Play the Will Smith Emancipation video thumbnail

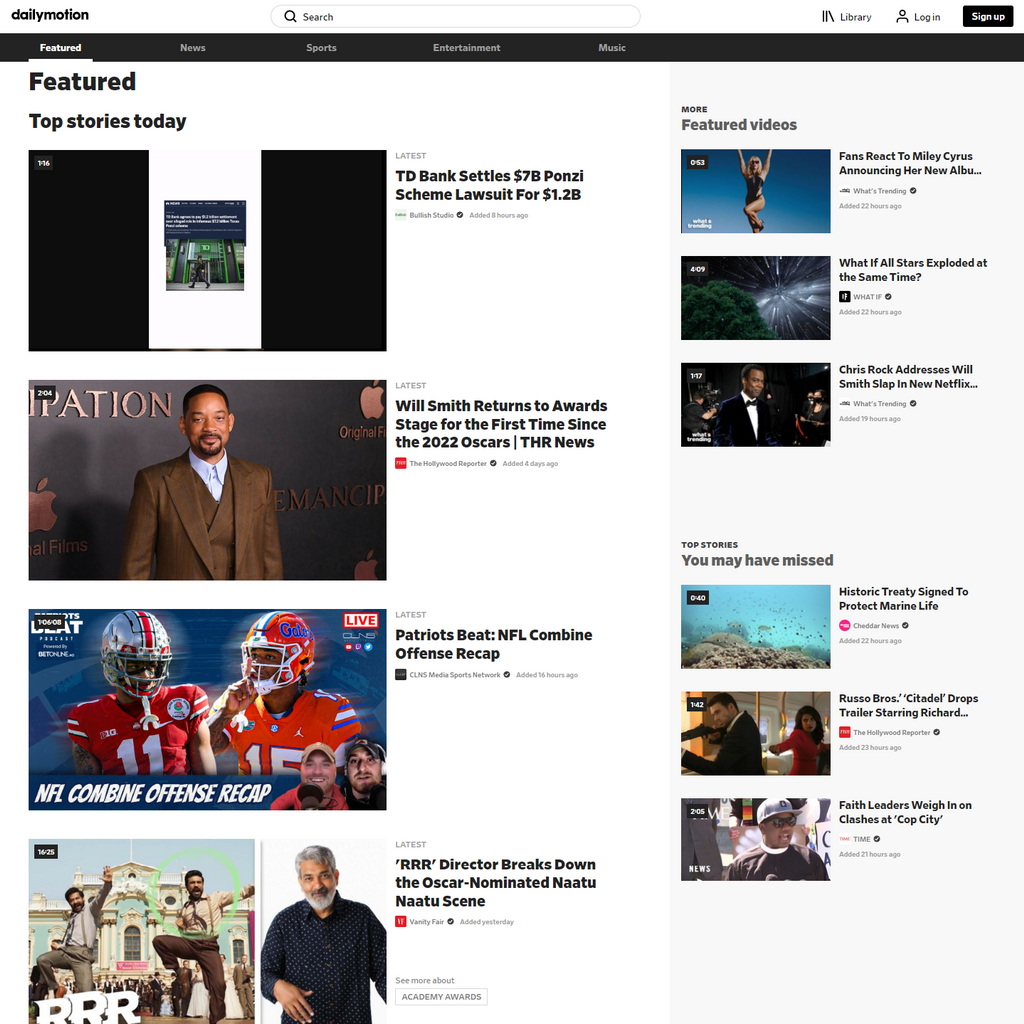pos(208,480)
